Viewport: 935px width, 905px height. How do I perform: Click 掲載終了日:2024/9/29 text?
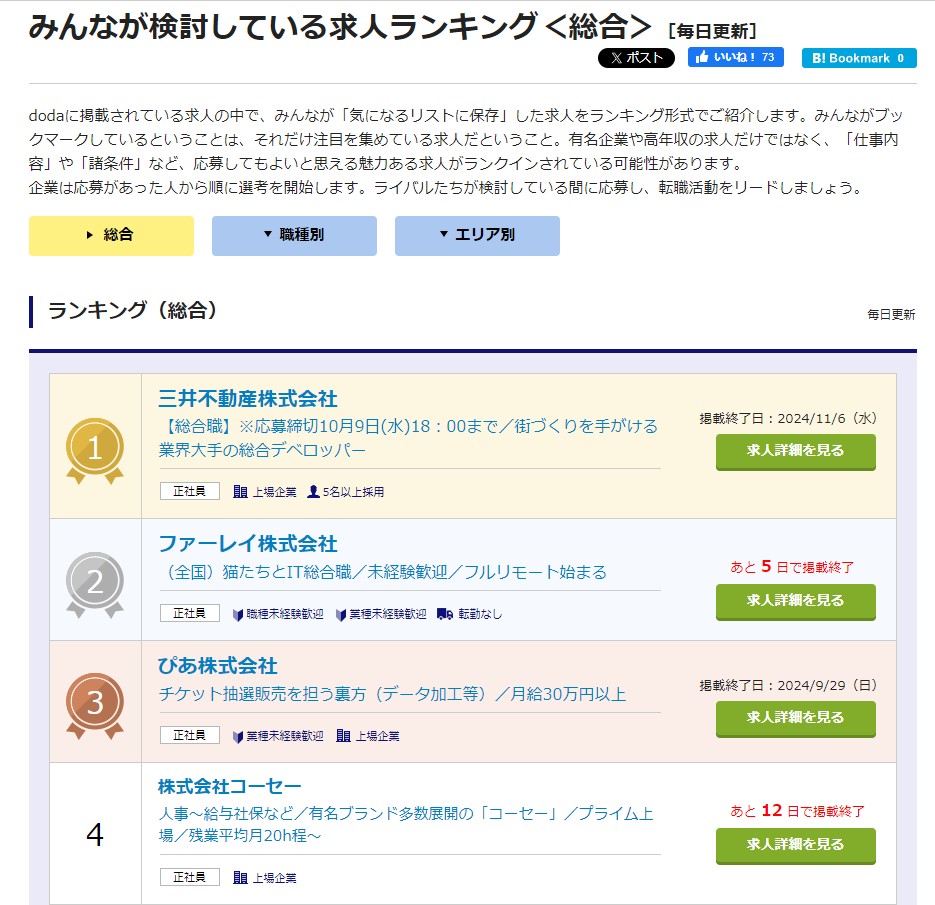coord(788,686)
